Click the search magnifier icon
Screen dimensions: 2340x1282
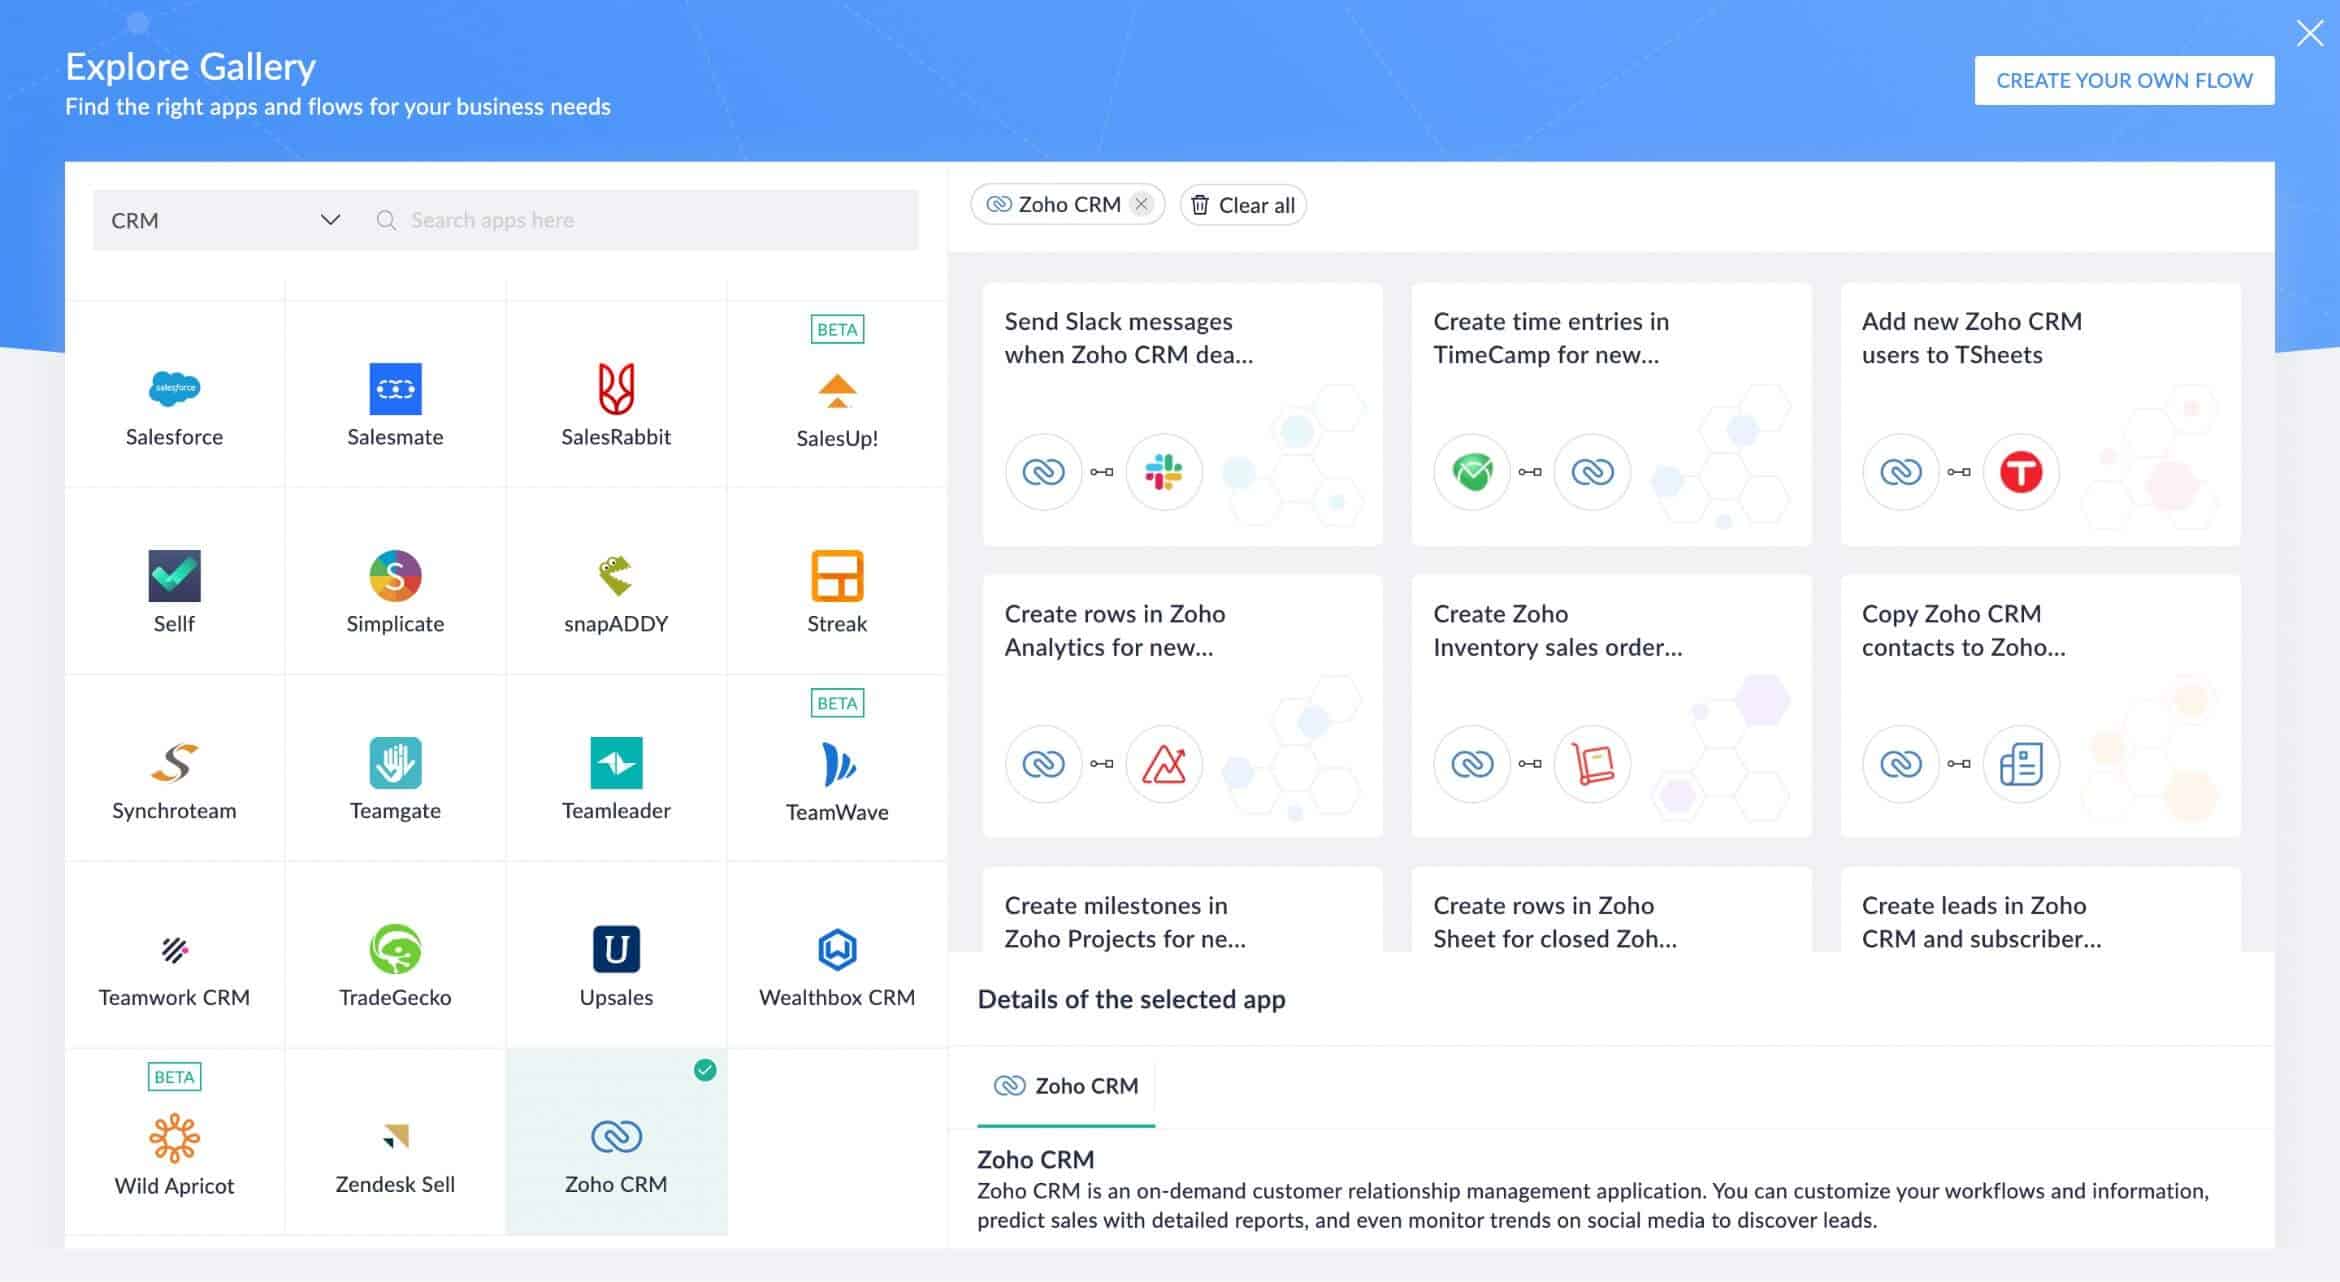click(386, 220)
